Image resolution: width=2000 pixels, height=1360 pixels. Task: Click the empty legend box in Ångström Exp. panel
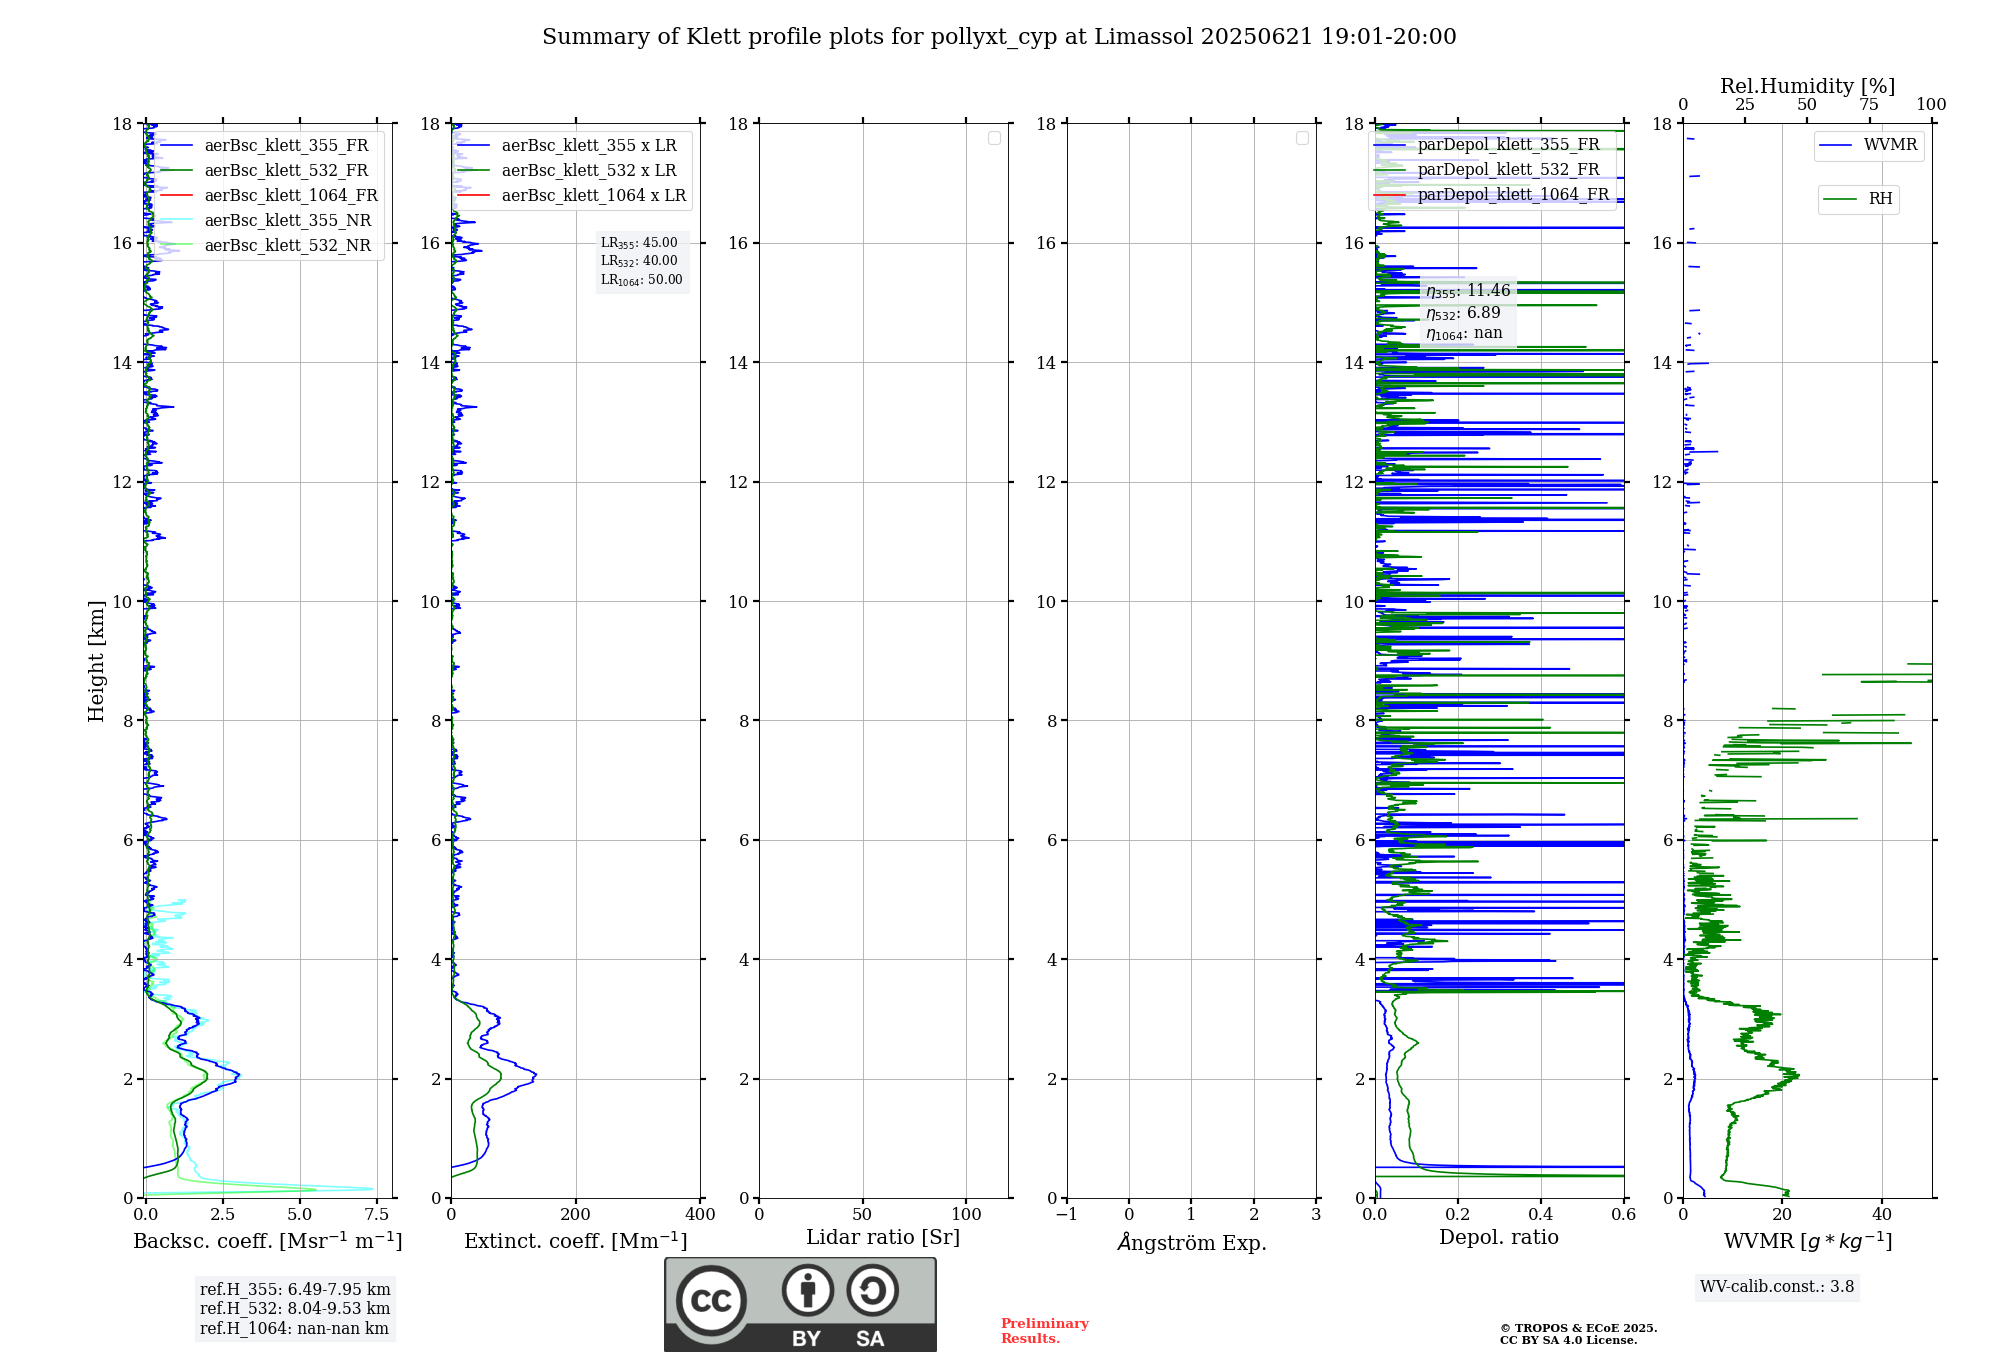coord(1302,138)
